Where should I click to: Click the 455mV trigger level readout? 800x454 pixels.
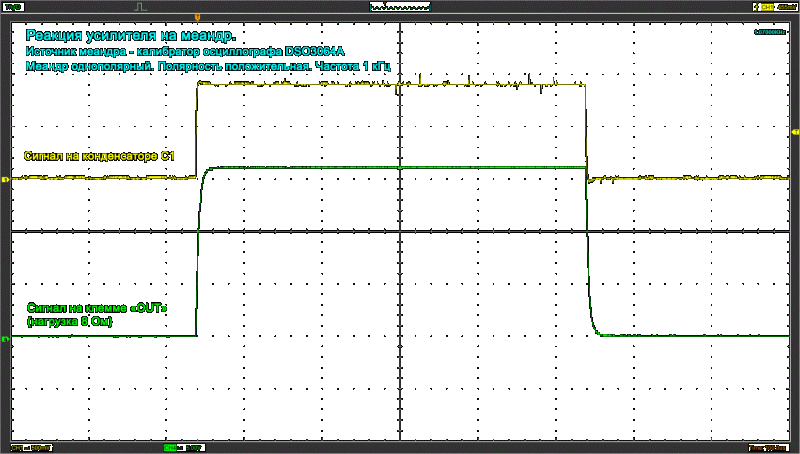click(787, 6)
